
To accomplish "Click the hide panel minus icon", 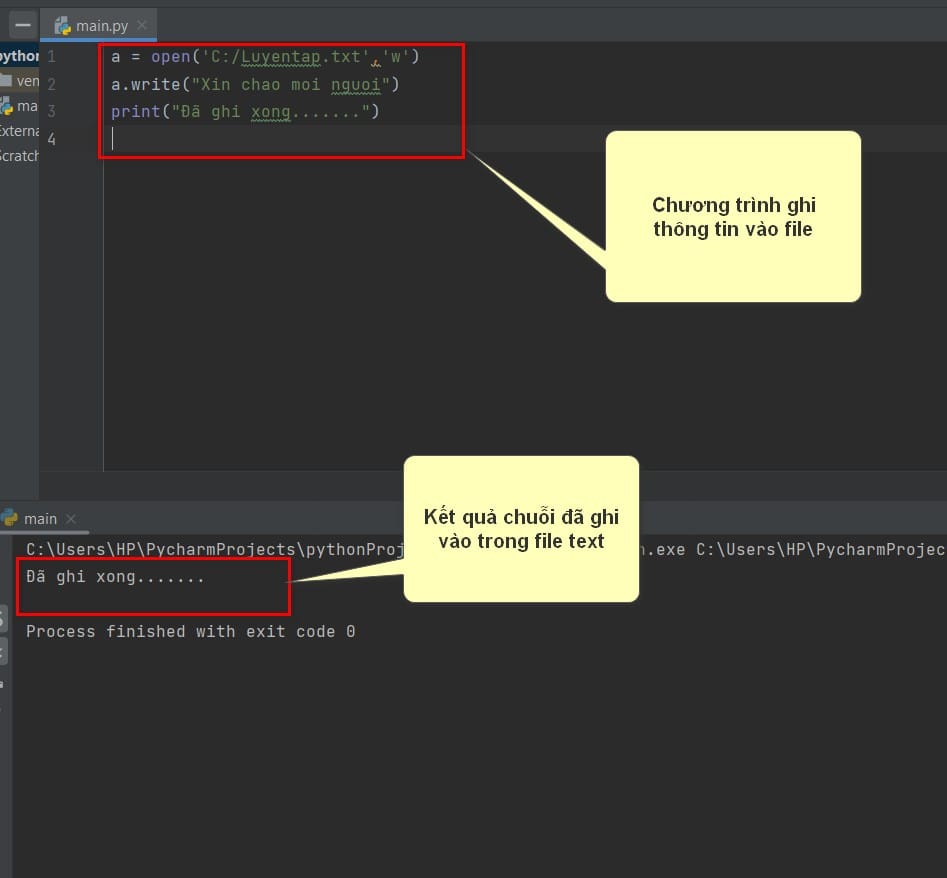I will pyautogui.click(x=23, y=25).
